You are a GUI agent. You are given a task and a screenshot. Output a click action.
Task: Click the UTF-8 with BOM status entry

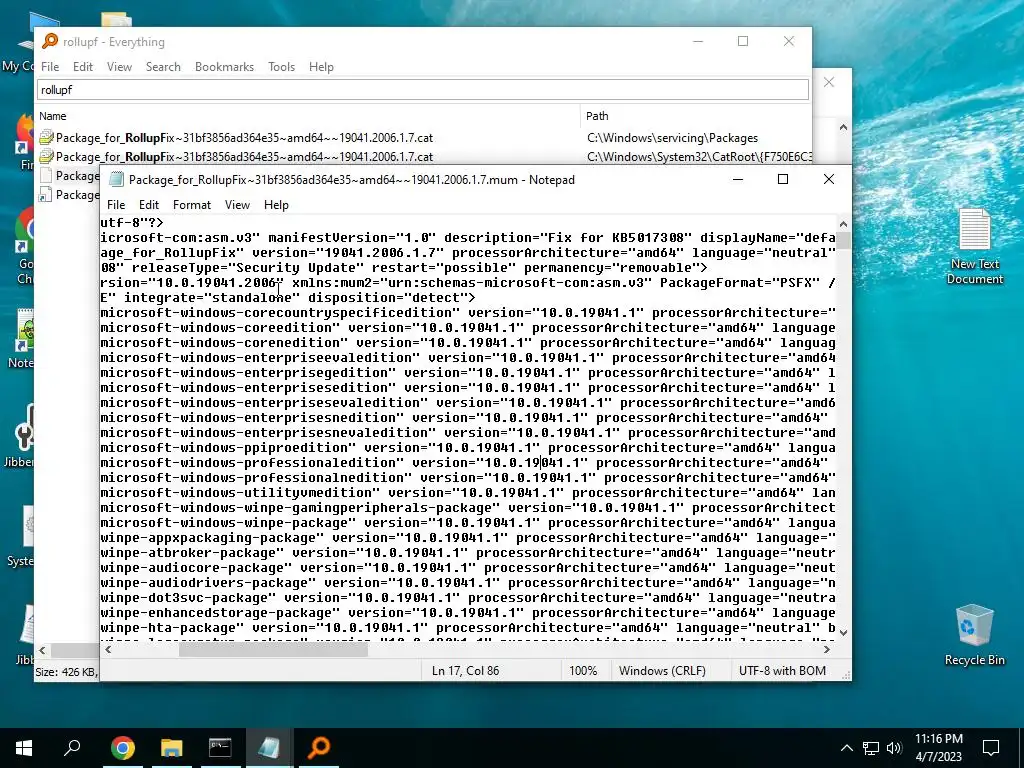tap(782, 671)
